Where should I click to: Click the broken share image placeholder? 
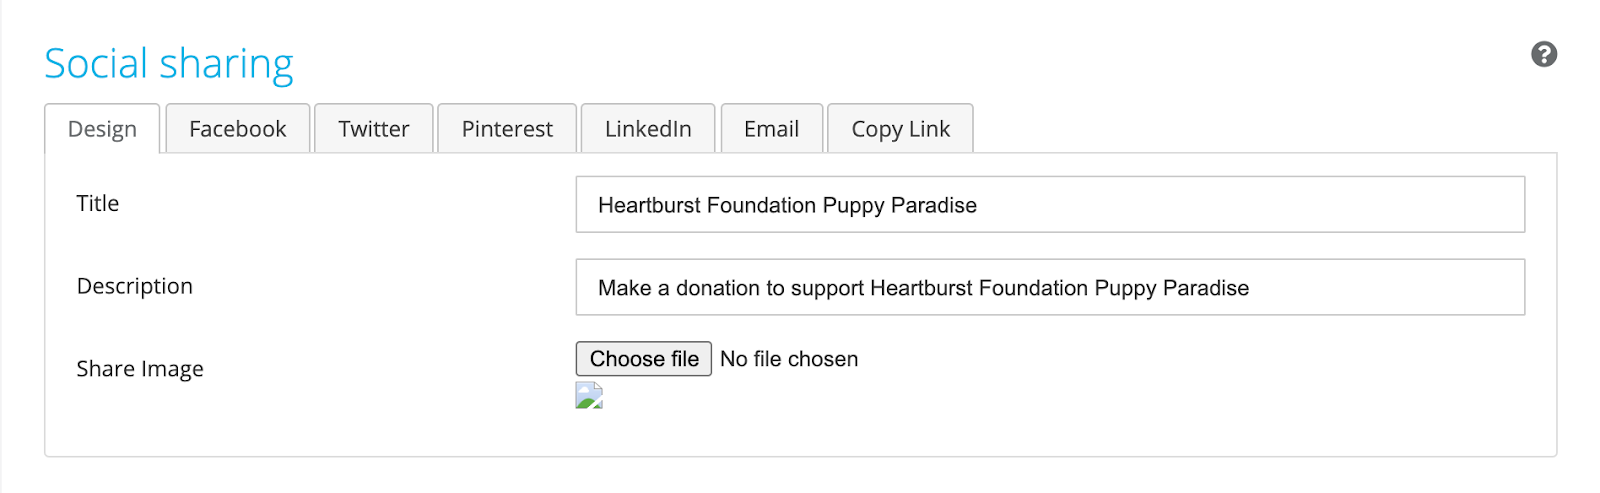pos(589,396)
